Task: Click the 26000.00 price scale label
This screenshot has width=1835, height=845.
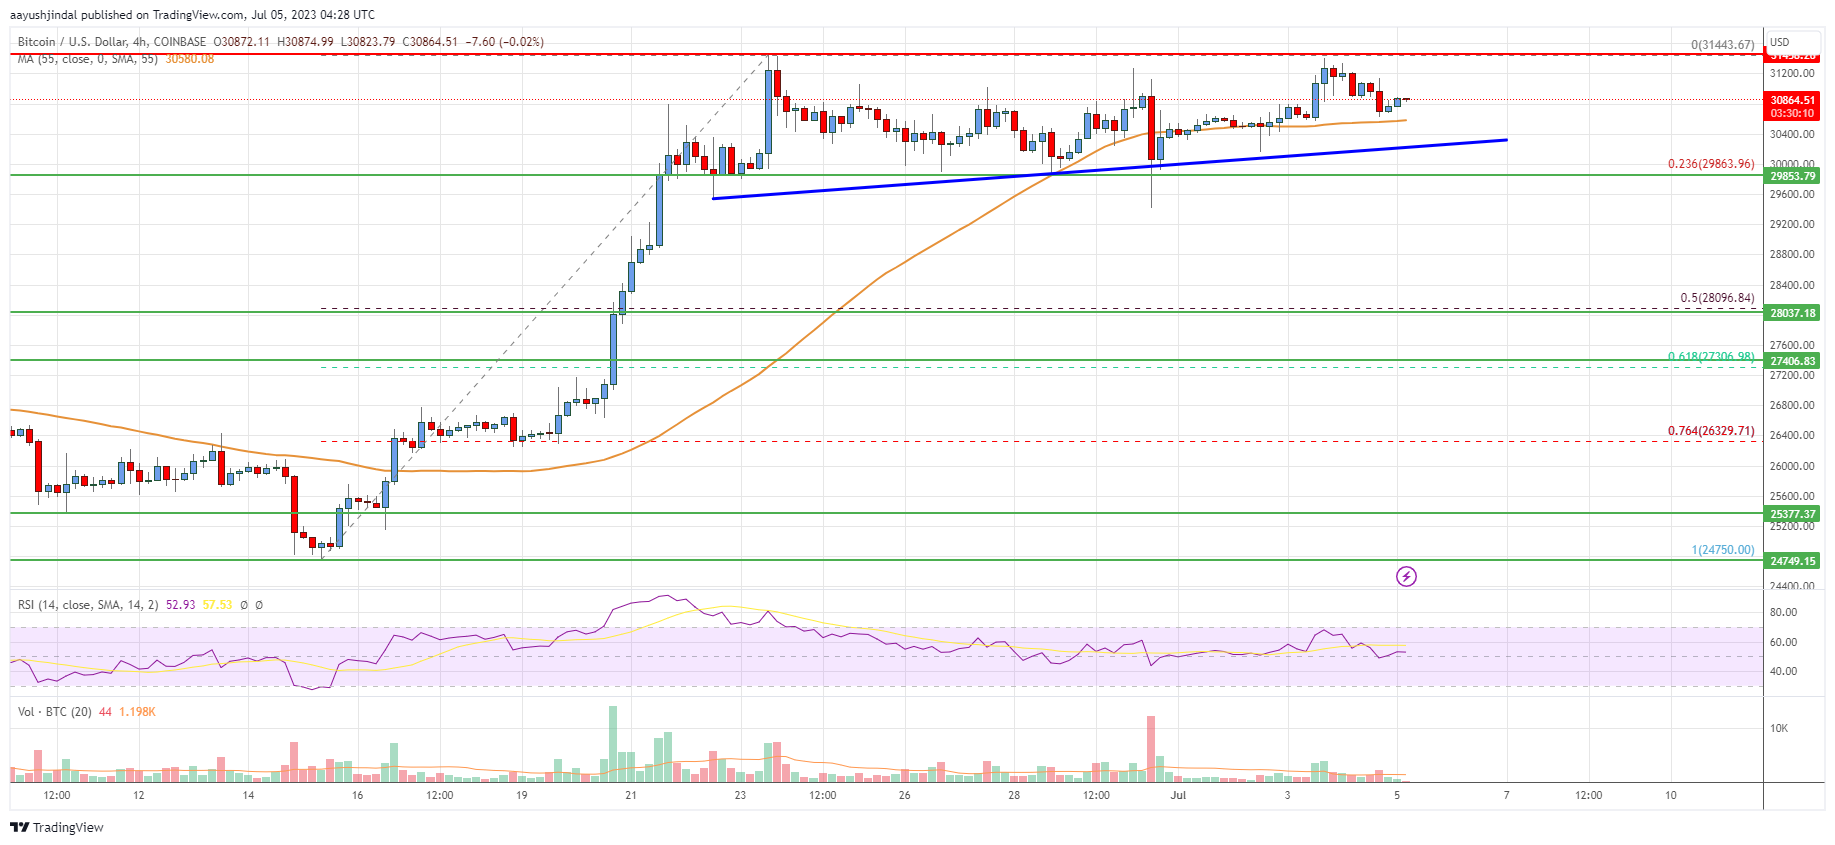Action: click(1792, 466)
